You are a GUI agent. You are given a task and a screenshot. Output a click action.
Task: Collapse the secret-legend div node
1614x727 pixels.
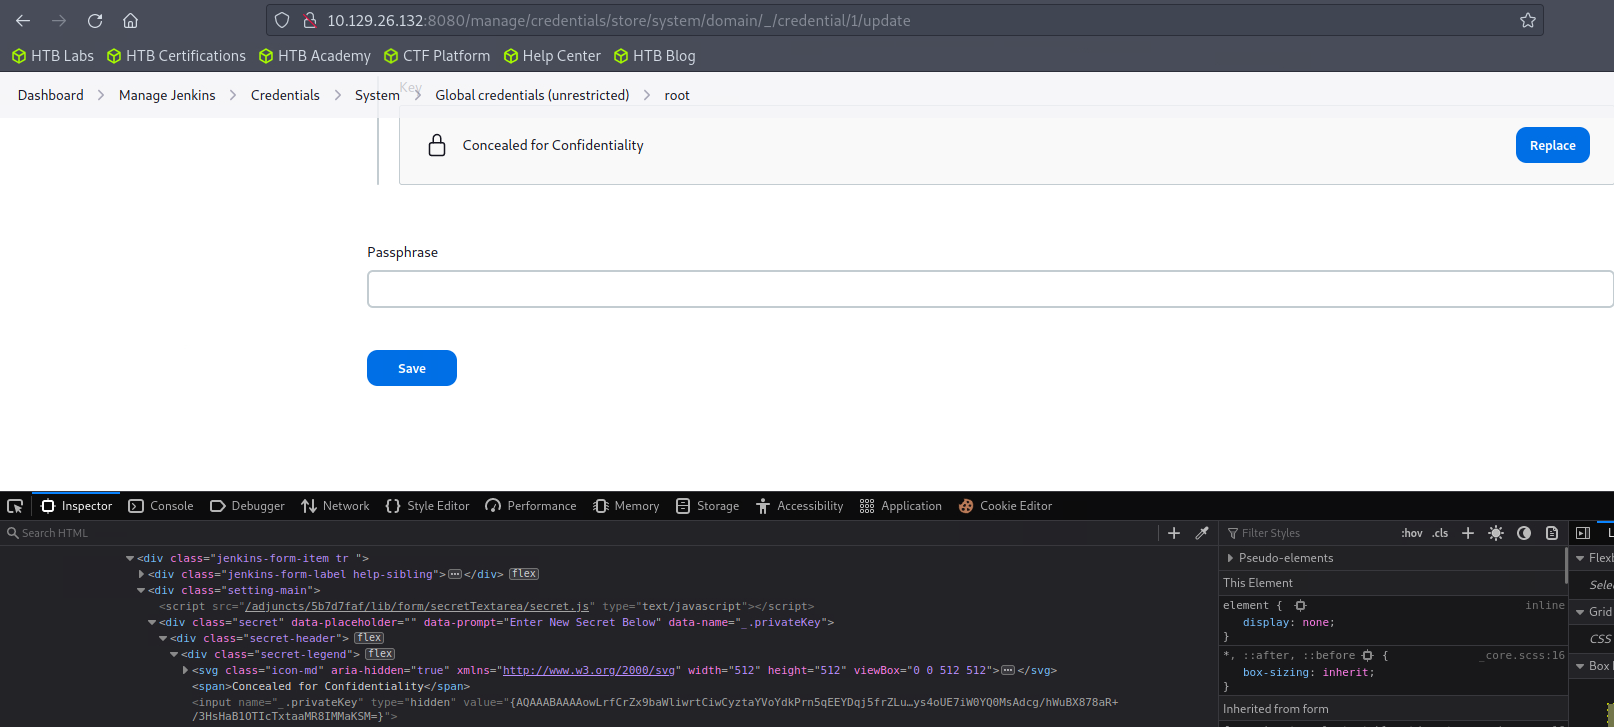click(174, 654)
